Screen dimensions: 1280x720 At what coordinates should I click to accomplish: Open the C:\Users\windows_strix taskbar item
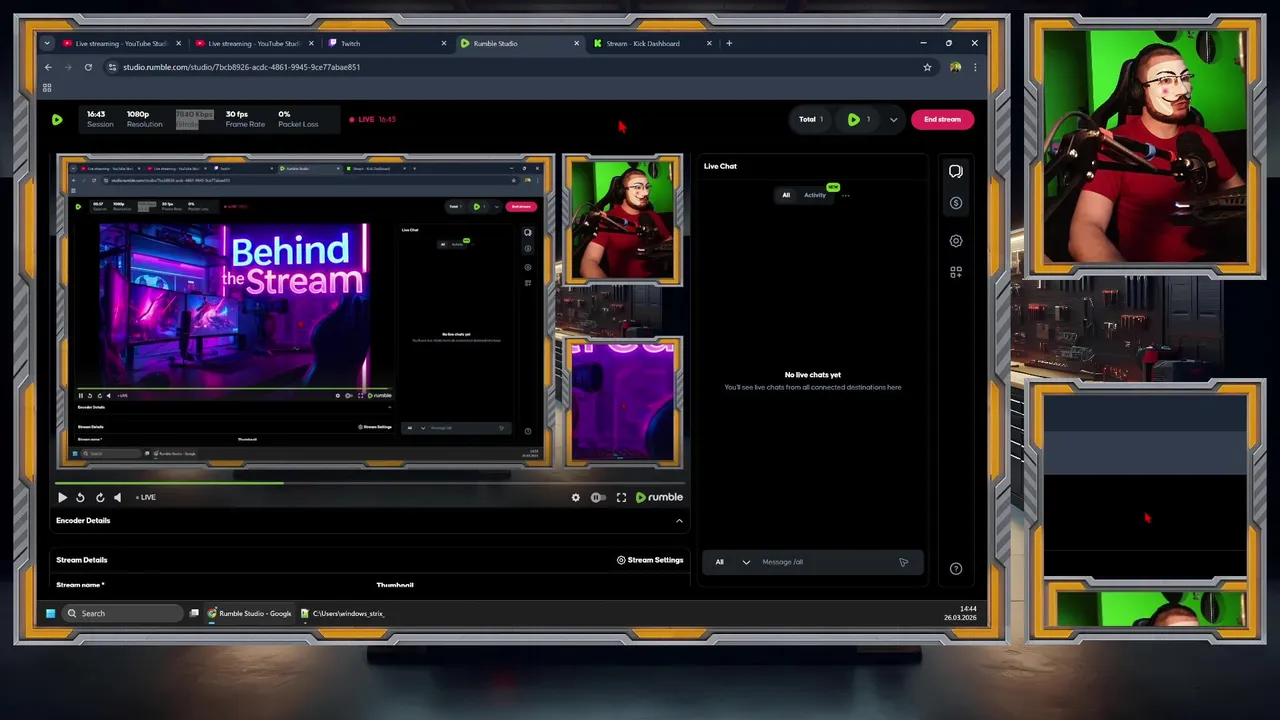coord(342,613)
